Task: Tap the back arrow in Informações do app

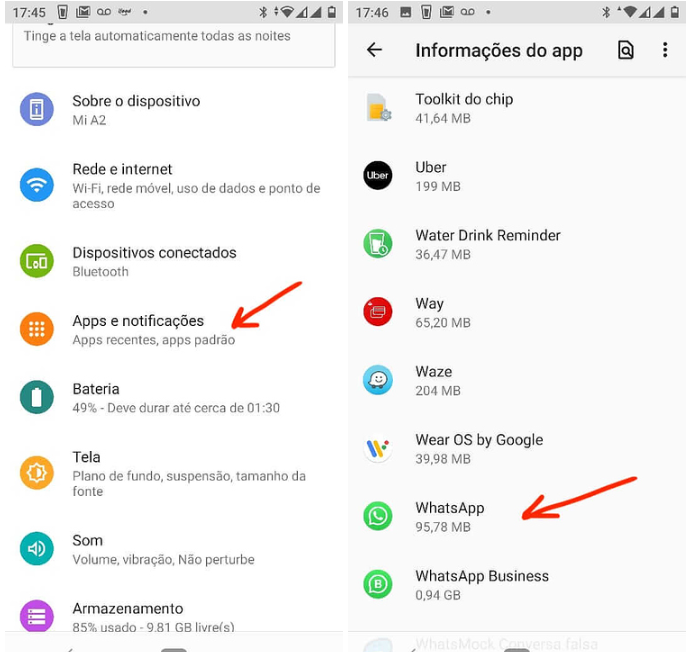Action: [x=374, y=50]
